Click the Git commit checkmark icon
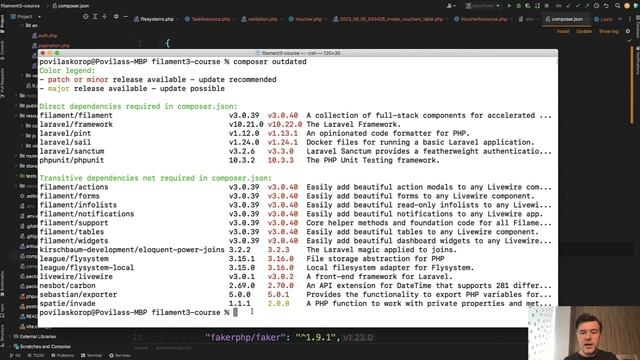Viewport: 640px width, 360px height. pos(577,6)
